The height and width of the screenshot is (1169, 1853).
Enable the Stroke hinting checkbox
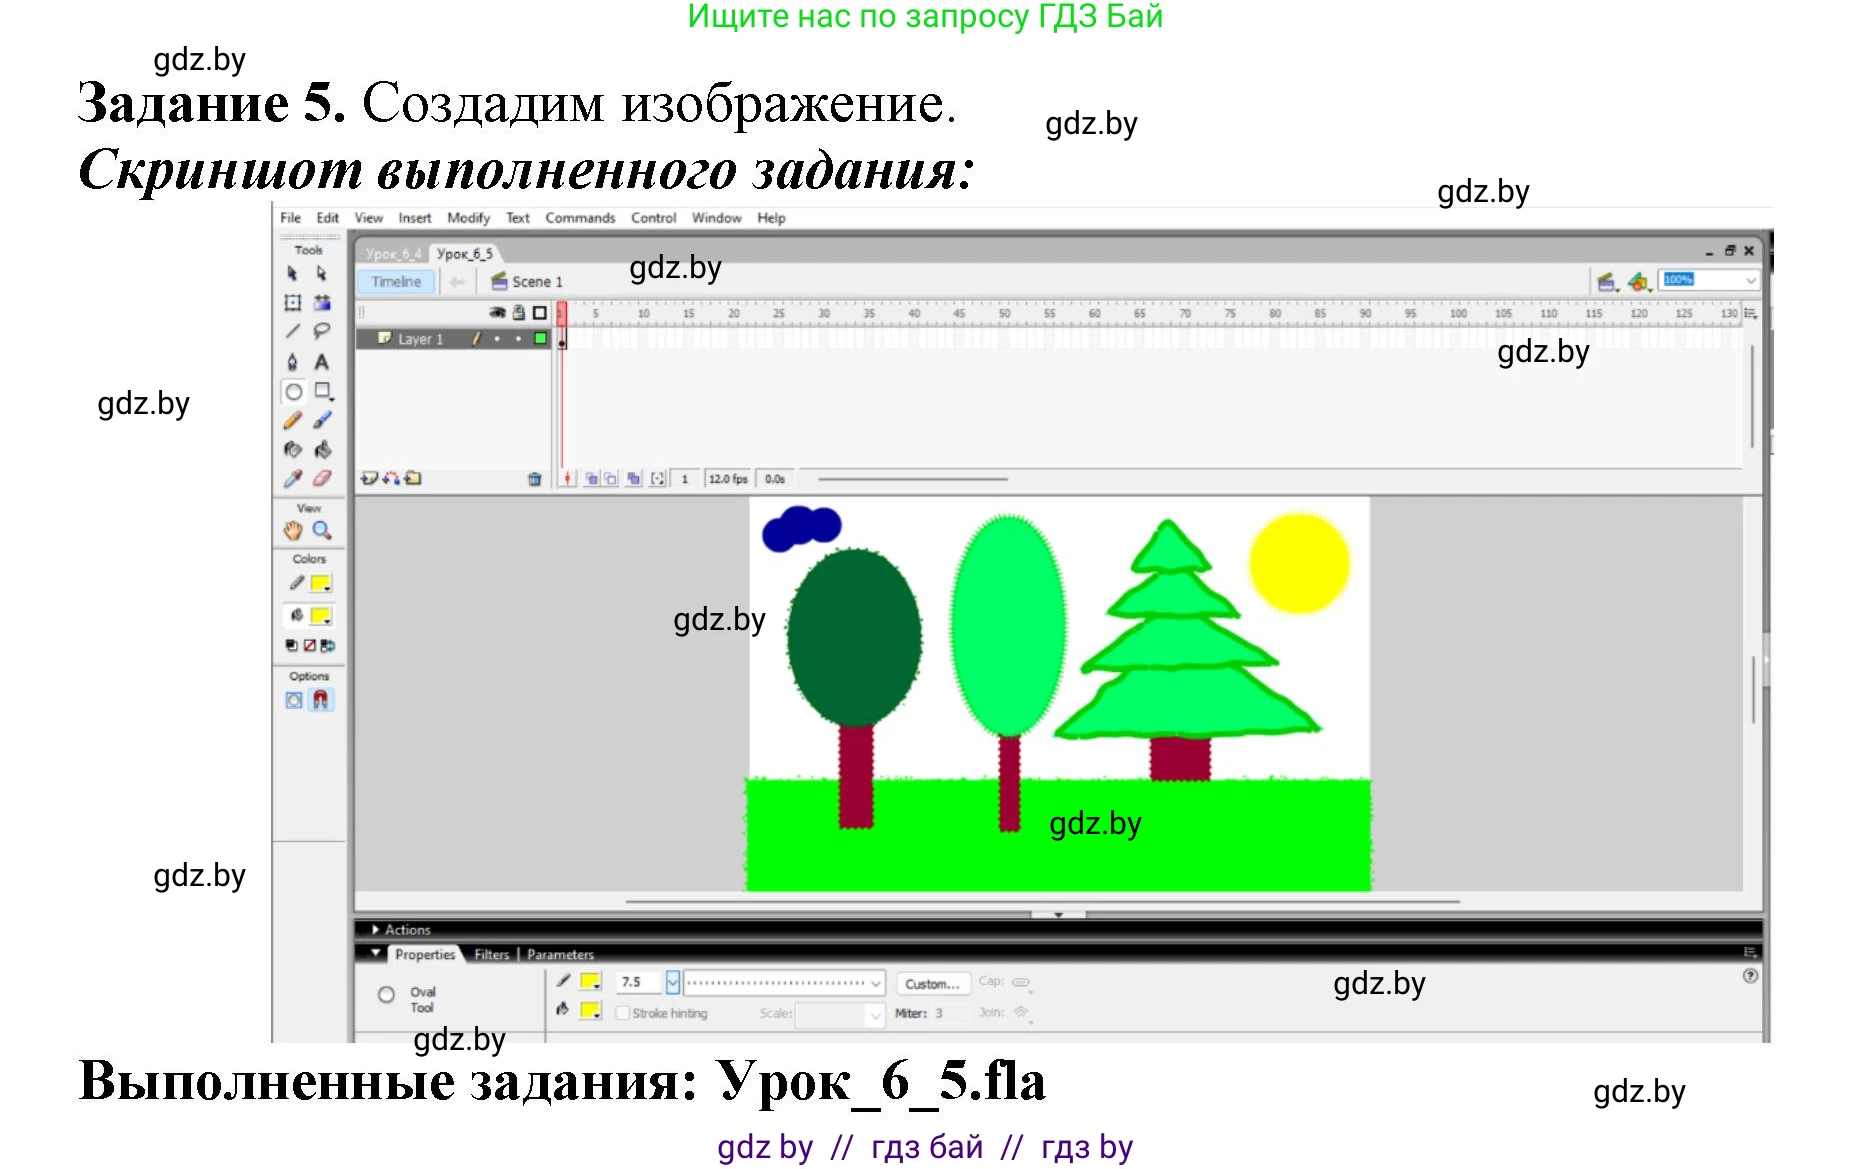(x=622, y=1013)
